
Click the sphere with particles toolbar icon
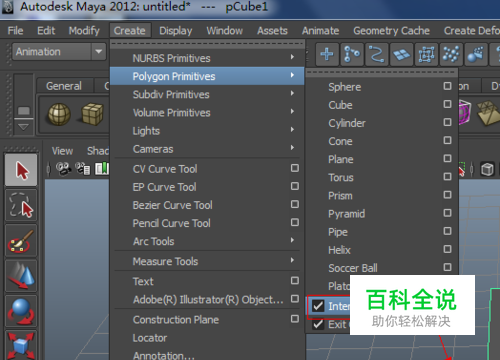pos(476,54)
